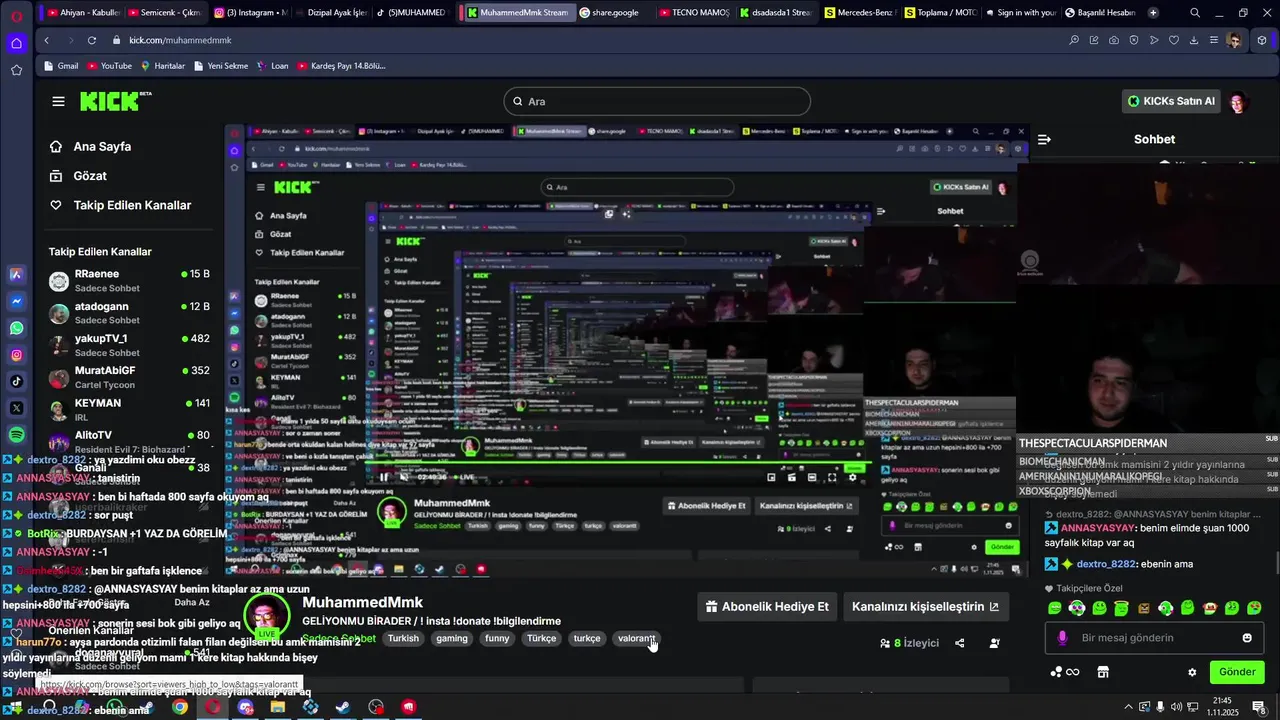Open MuratAbiGF channel in sidebar
The image size is (1280, 720).
tap(129, 377)
